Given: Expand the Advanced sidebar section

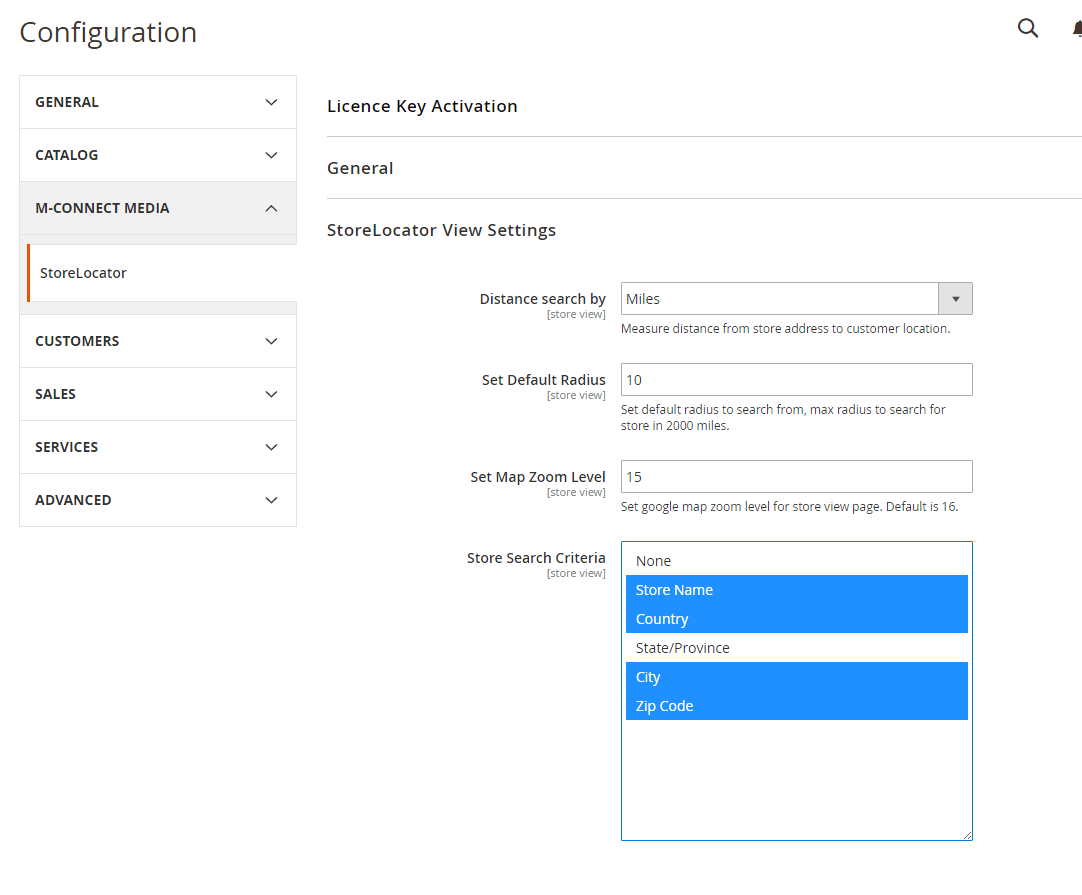Looking at the screenshot, I should coord(158,500).
